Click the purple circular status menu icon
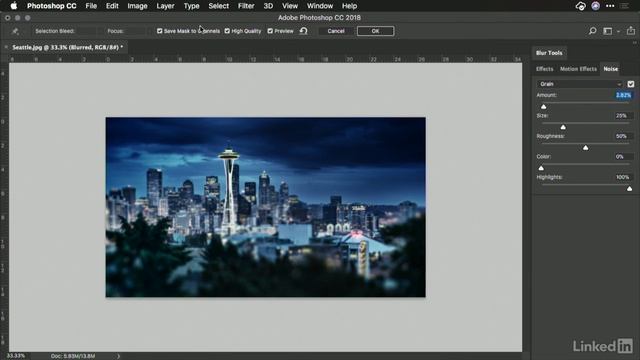Screen dimensions: 640x360 596,6
